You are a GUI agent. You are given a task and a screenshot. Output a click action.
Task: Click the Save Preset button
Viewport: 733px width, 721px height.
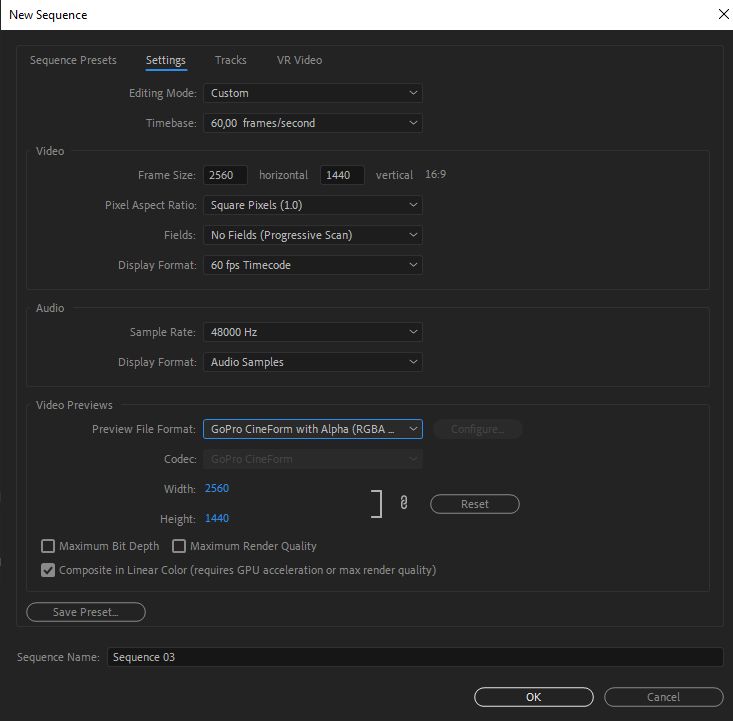86,612
